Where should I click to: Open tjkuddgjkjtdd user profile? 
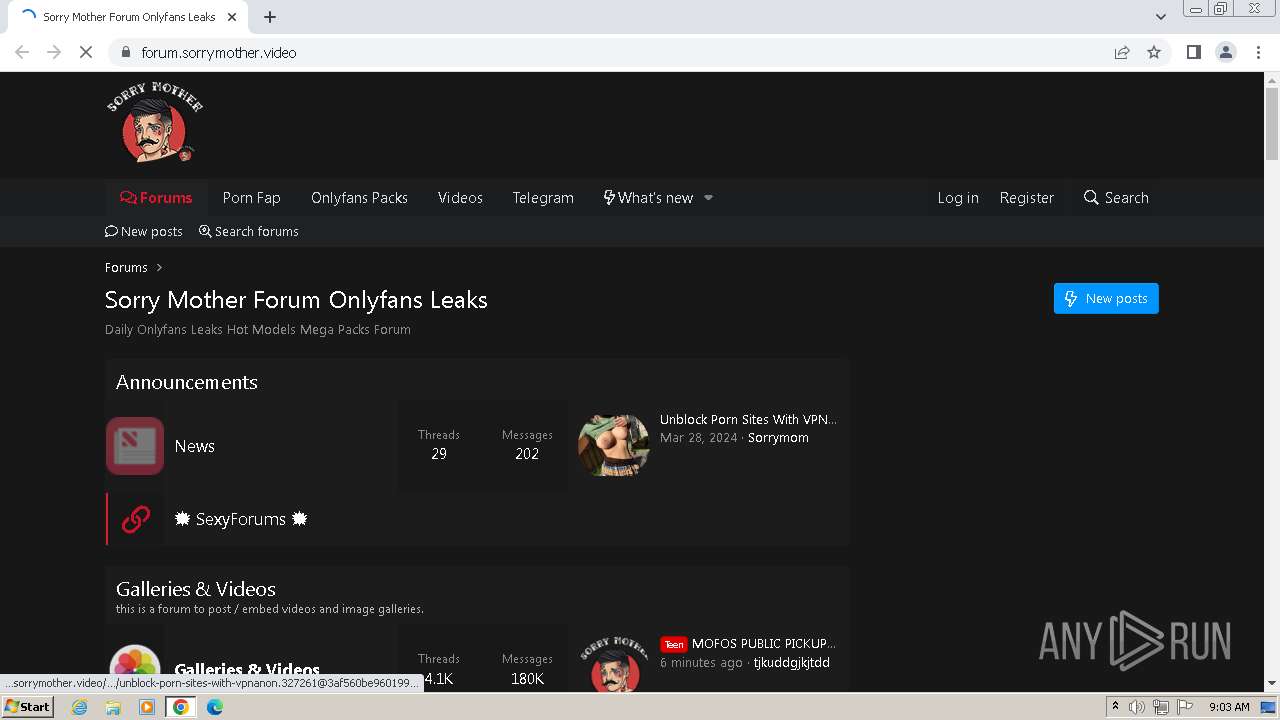(791, 662)
